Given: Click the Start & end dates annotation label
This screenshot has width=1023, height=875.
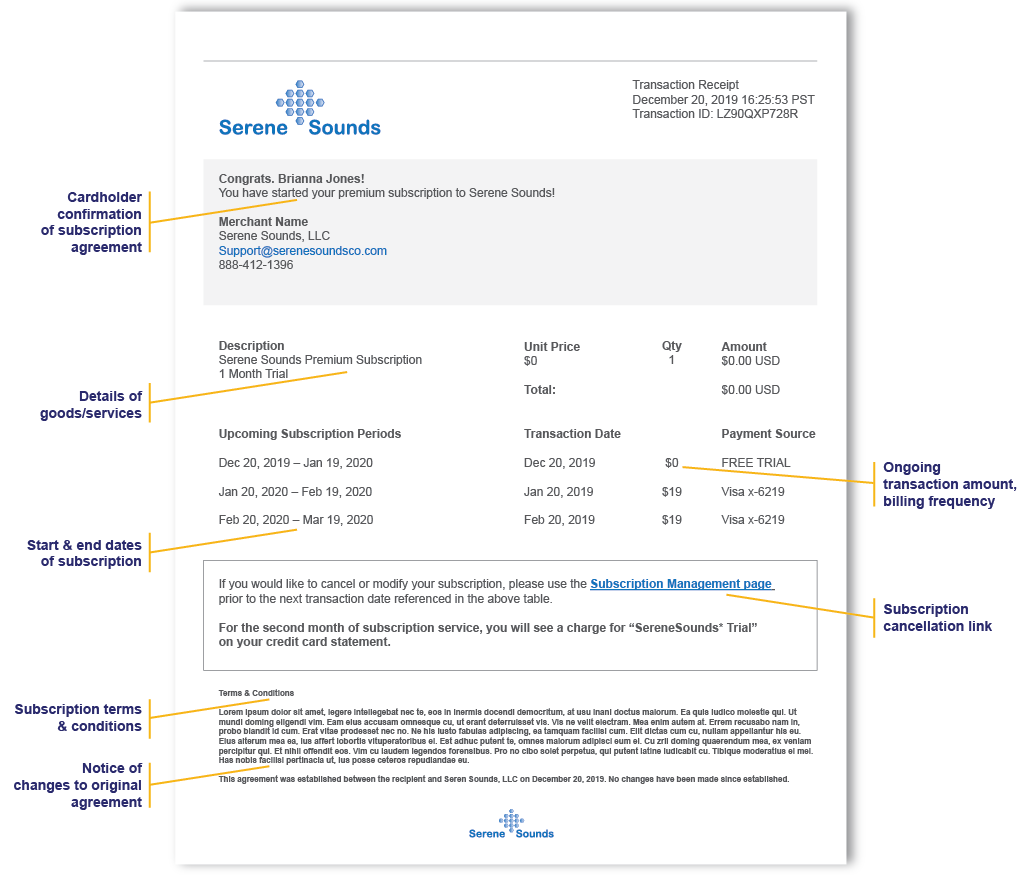Looking at the screenshot, I should click(84, 553).
